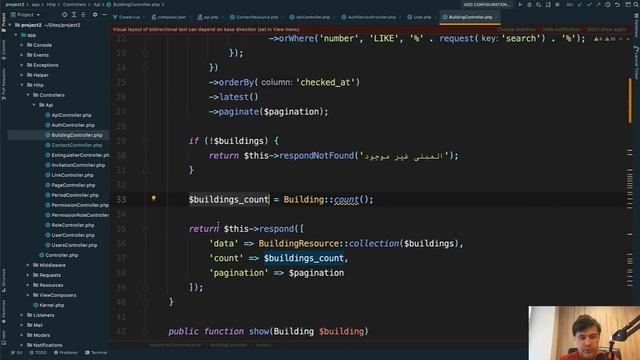This screenshot has width=640, height=360.
Task: Hide the Project panel with minus icon
Action: [104, 15]
